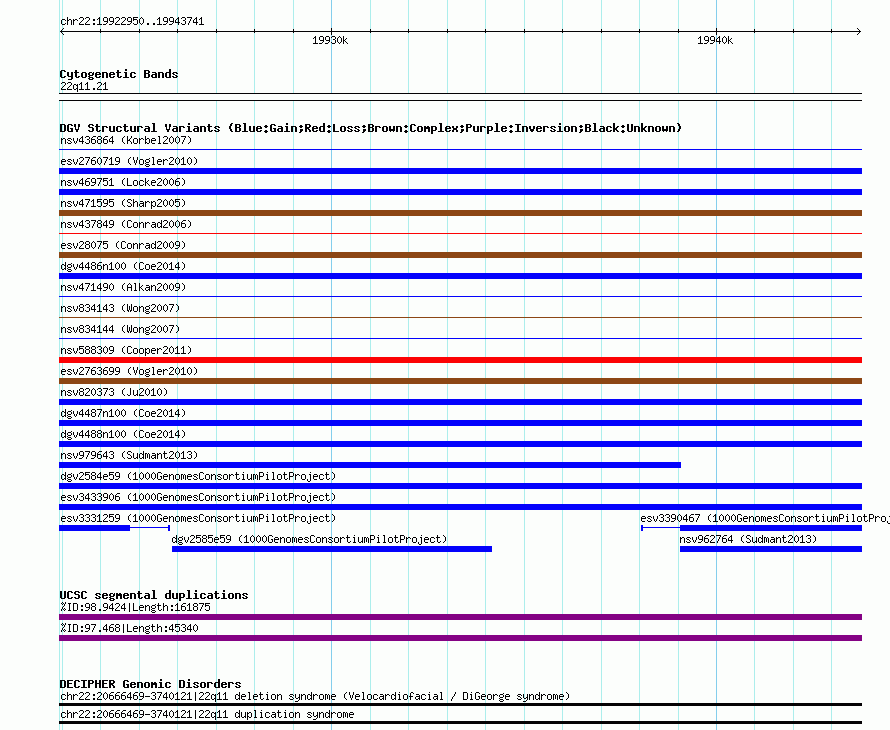This screenshot has height=730, width=890.
Task: Select variant nsv471595 (Sharp2005) label
Action: pyautogui.click(x=123, y=203)
